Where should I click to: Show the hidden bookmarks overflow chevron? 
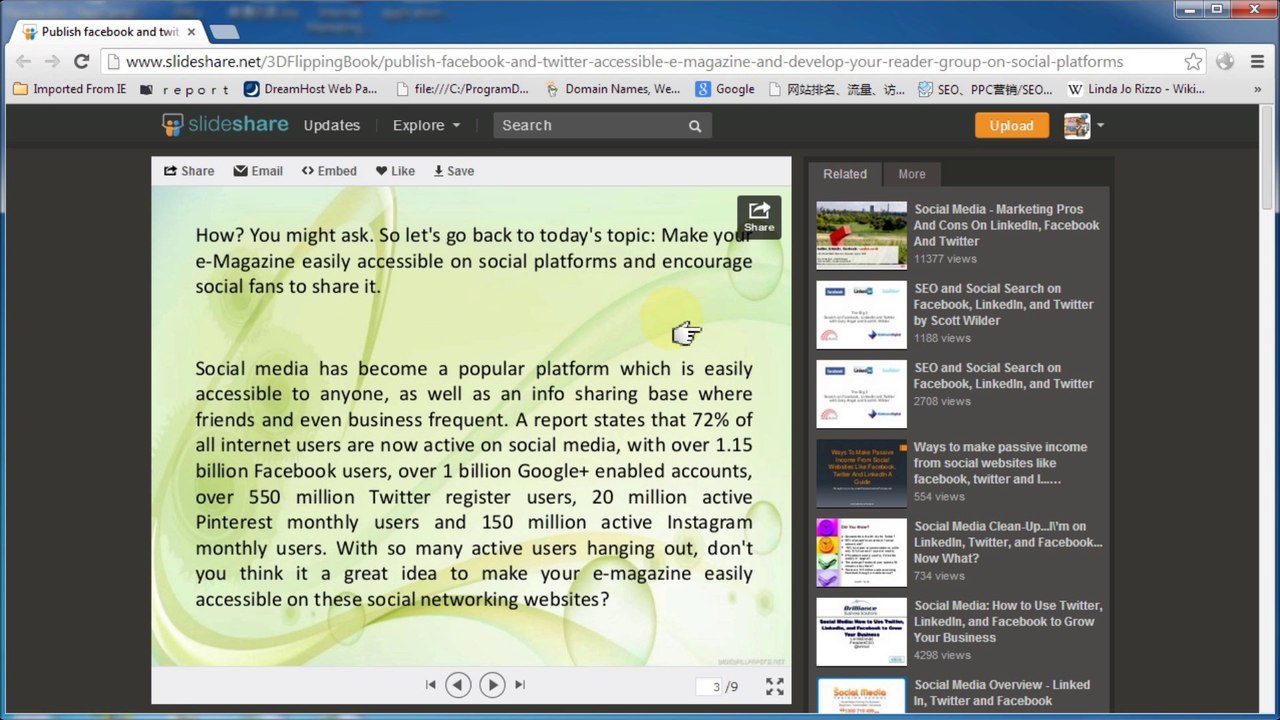(x=1259, y=89)
